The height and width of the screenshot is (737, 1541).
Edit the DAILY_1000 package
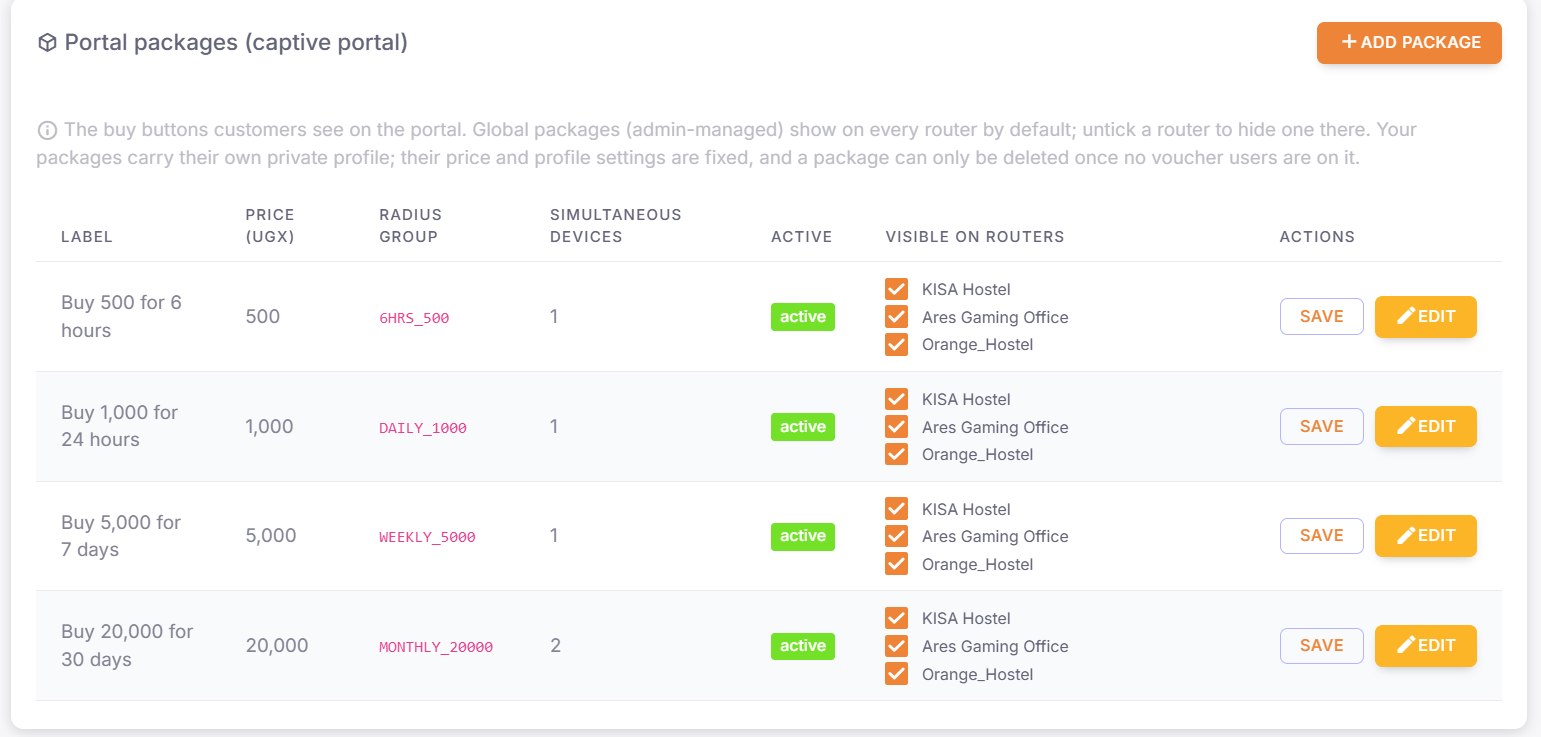(1426, 426)
